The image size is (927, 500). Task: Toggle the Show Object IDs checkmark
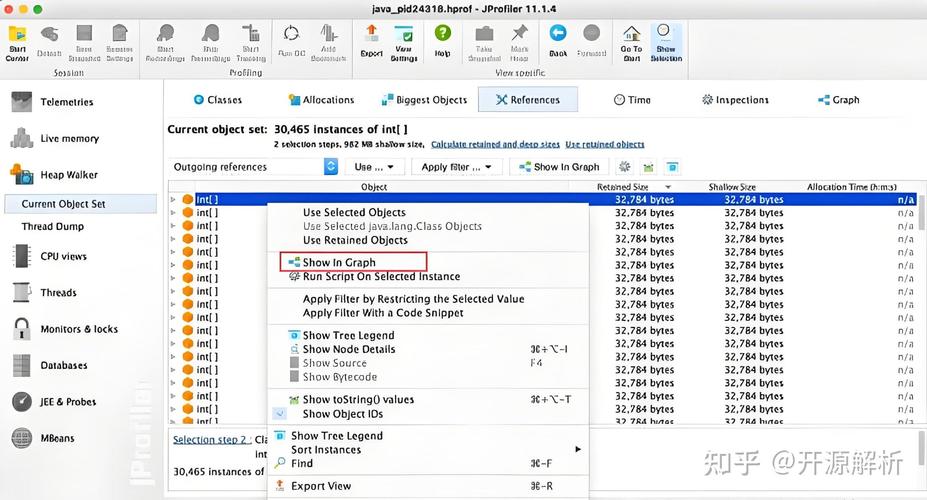pos(342,414)
